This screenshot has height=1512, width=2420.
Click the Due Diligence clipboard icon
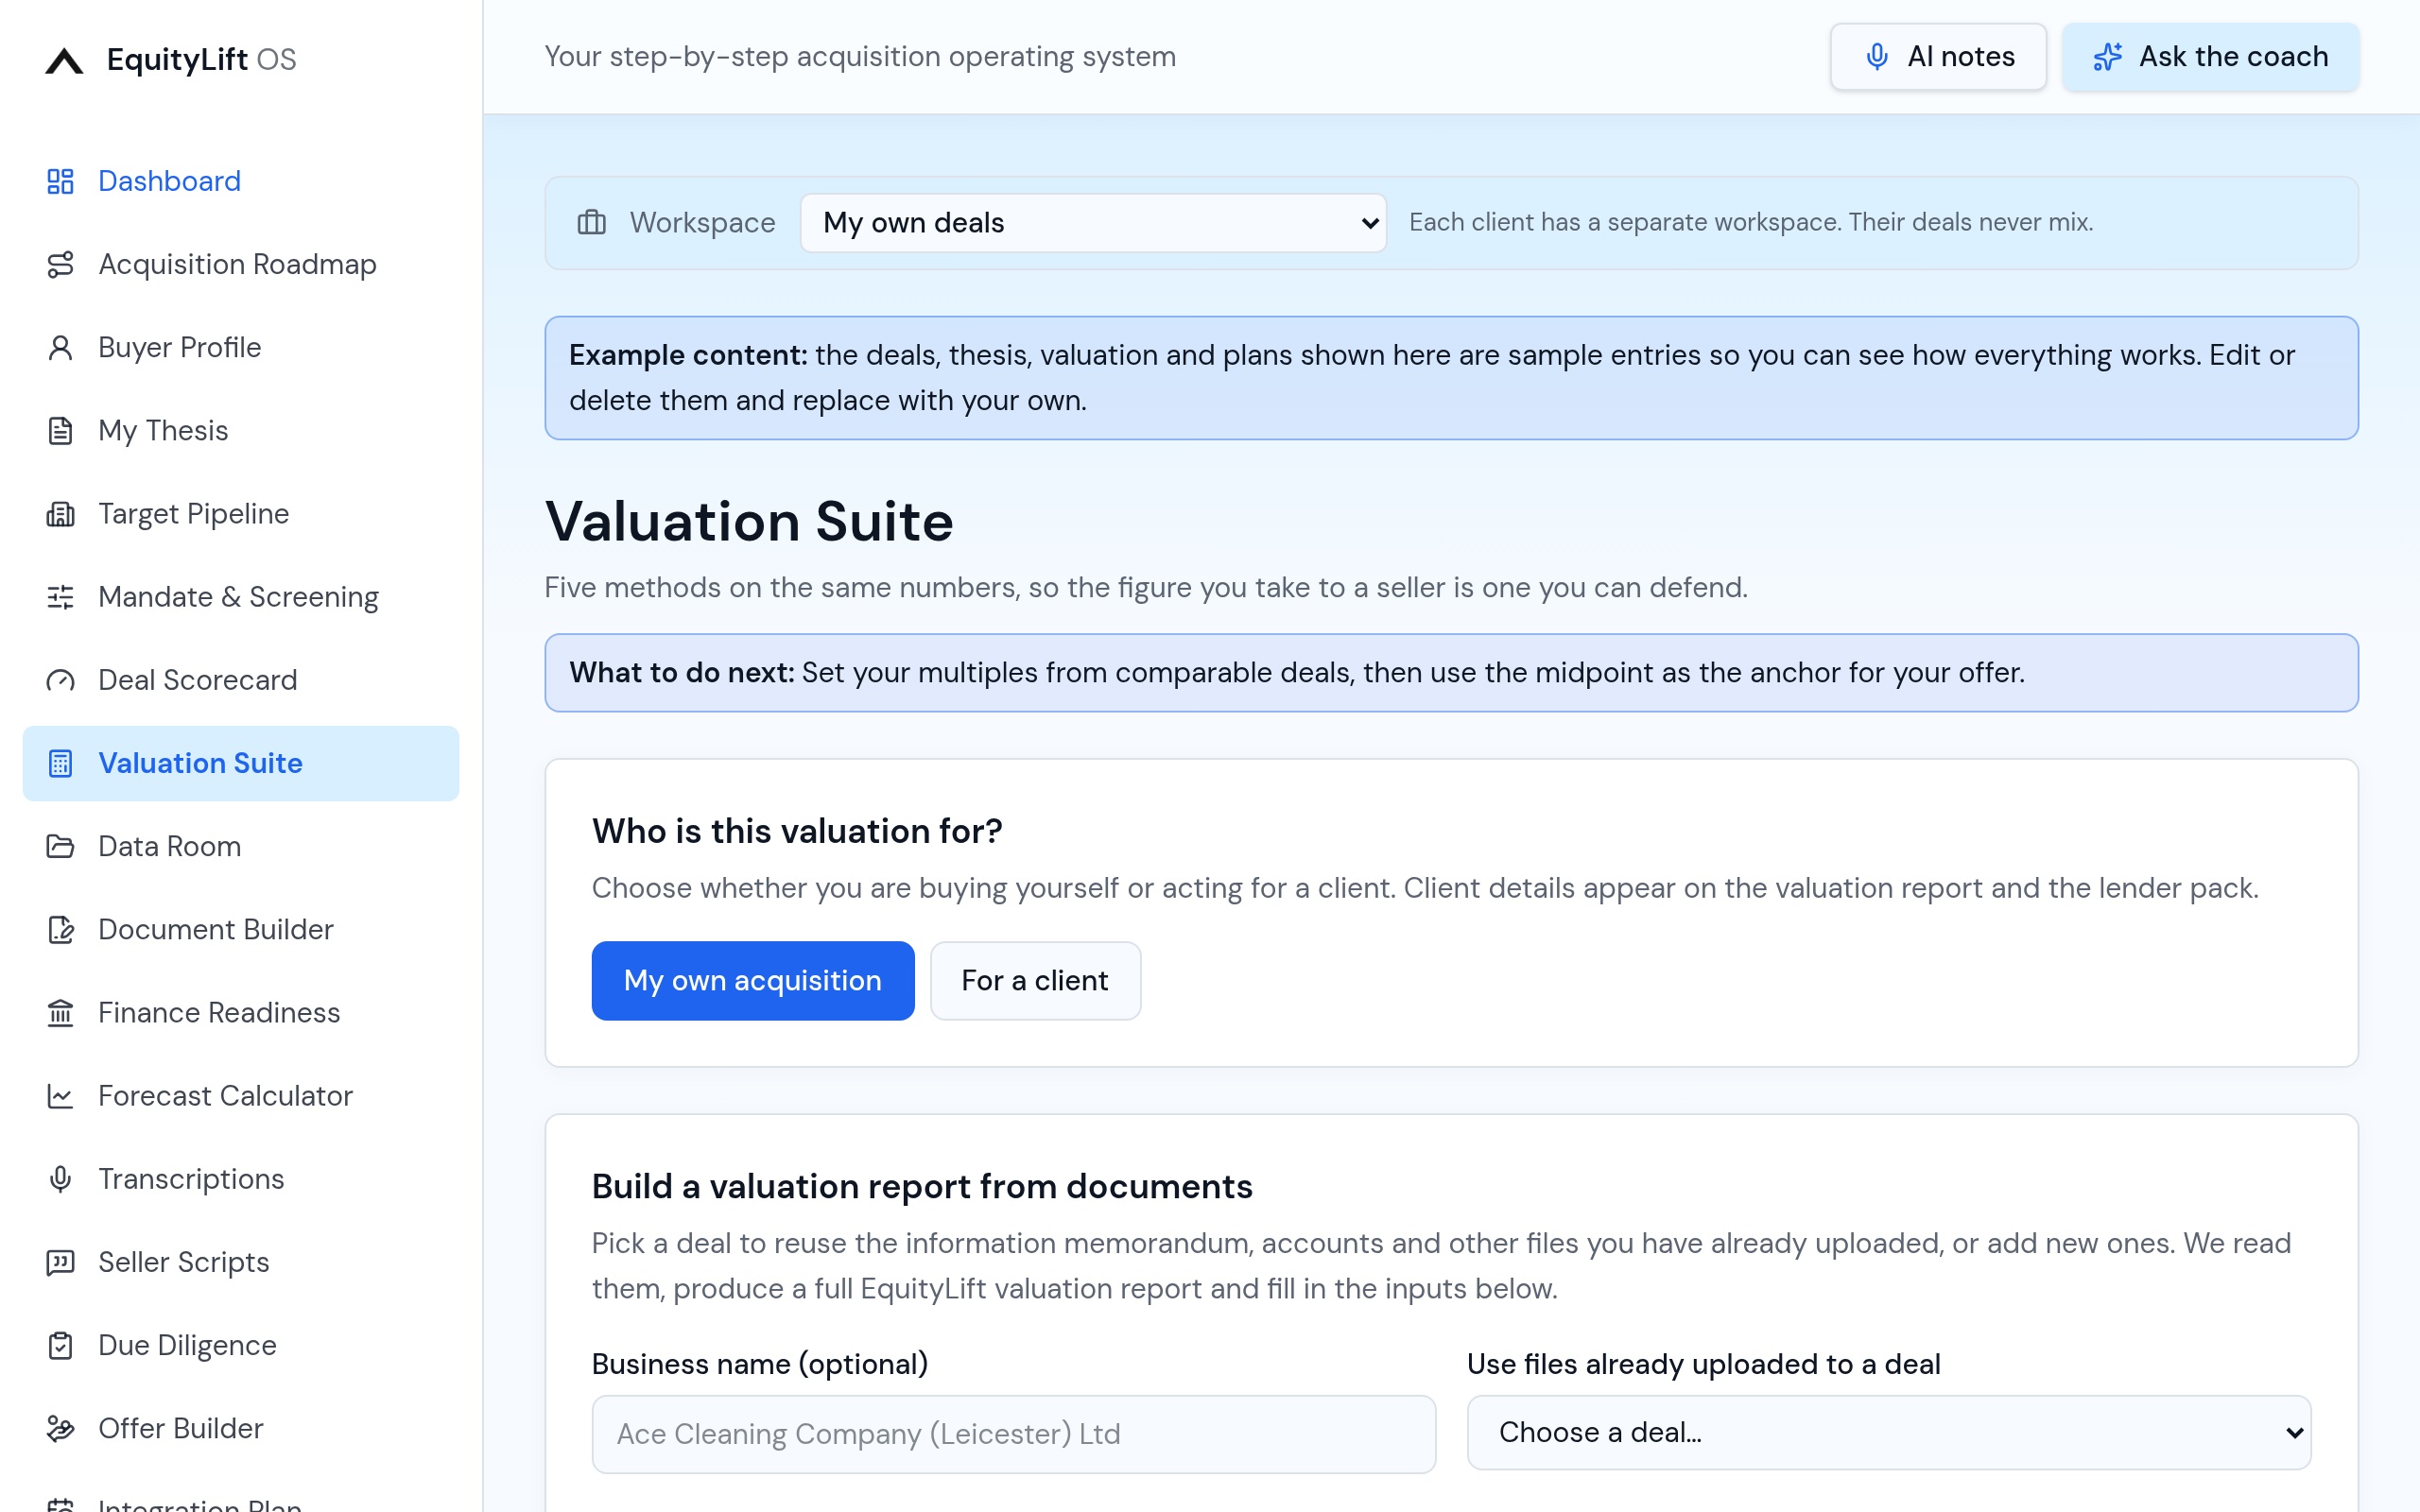[x=60, y=1345]
